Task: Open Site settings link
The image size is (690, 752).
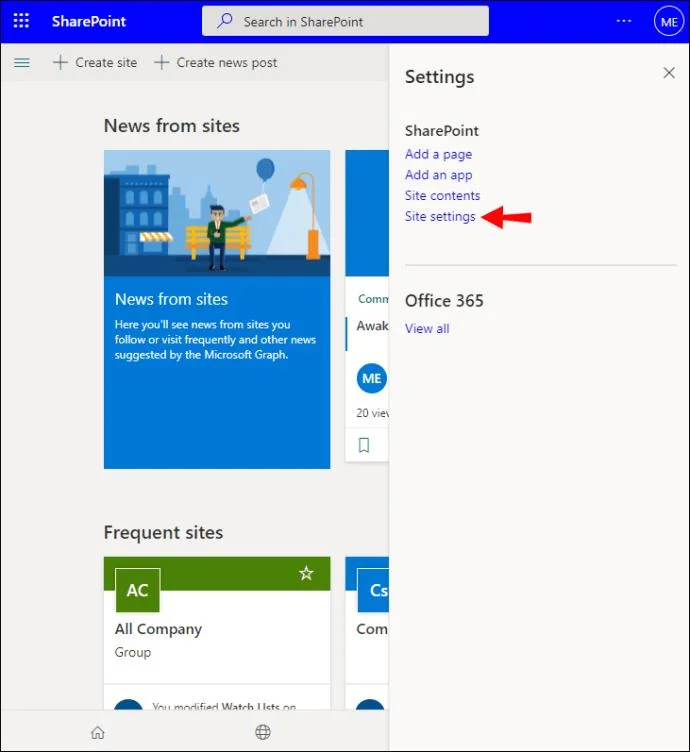Action: pos(440,216)
